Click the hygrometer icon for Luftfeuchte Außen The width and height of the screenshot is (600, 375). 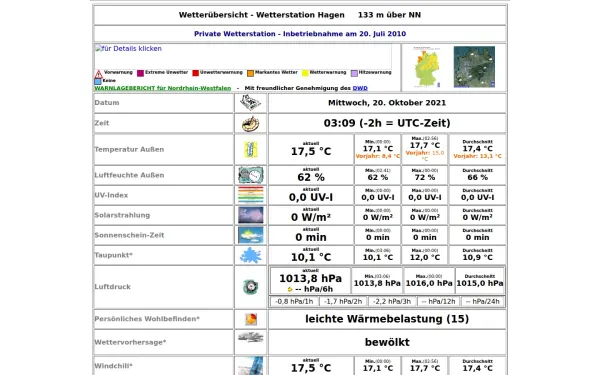click(x=251, y=175)
